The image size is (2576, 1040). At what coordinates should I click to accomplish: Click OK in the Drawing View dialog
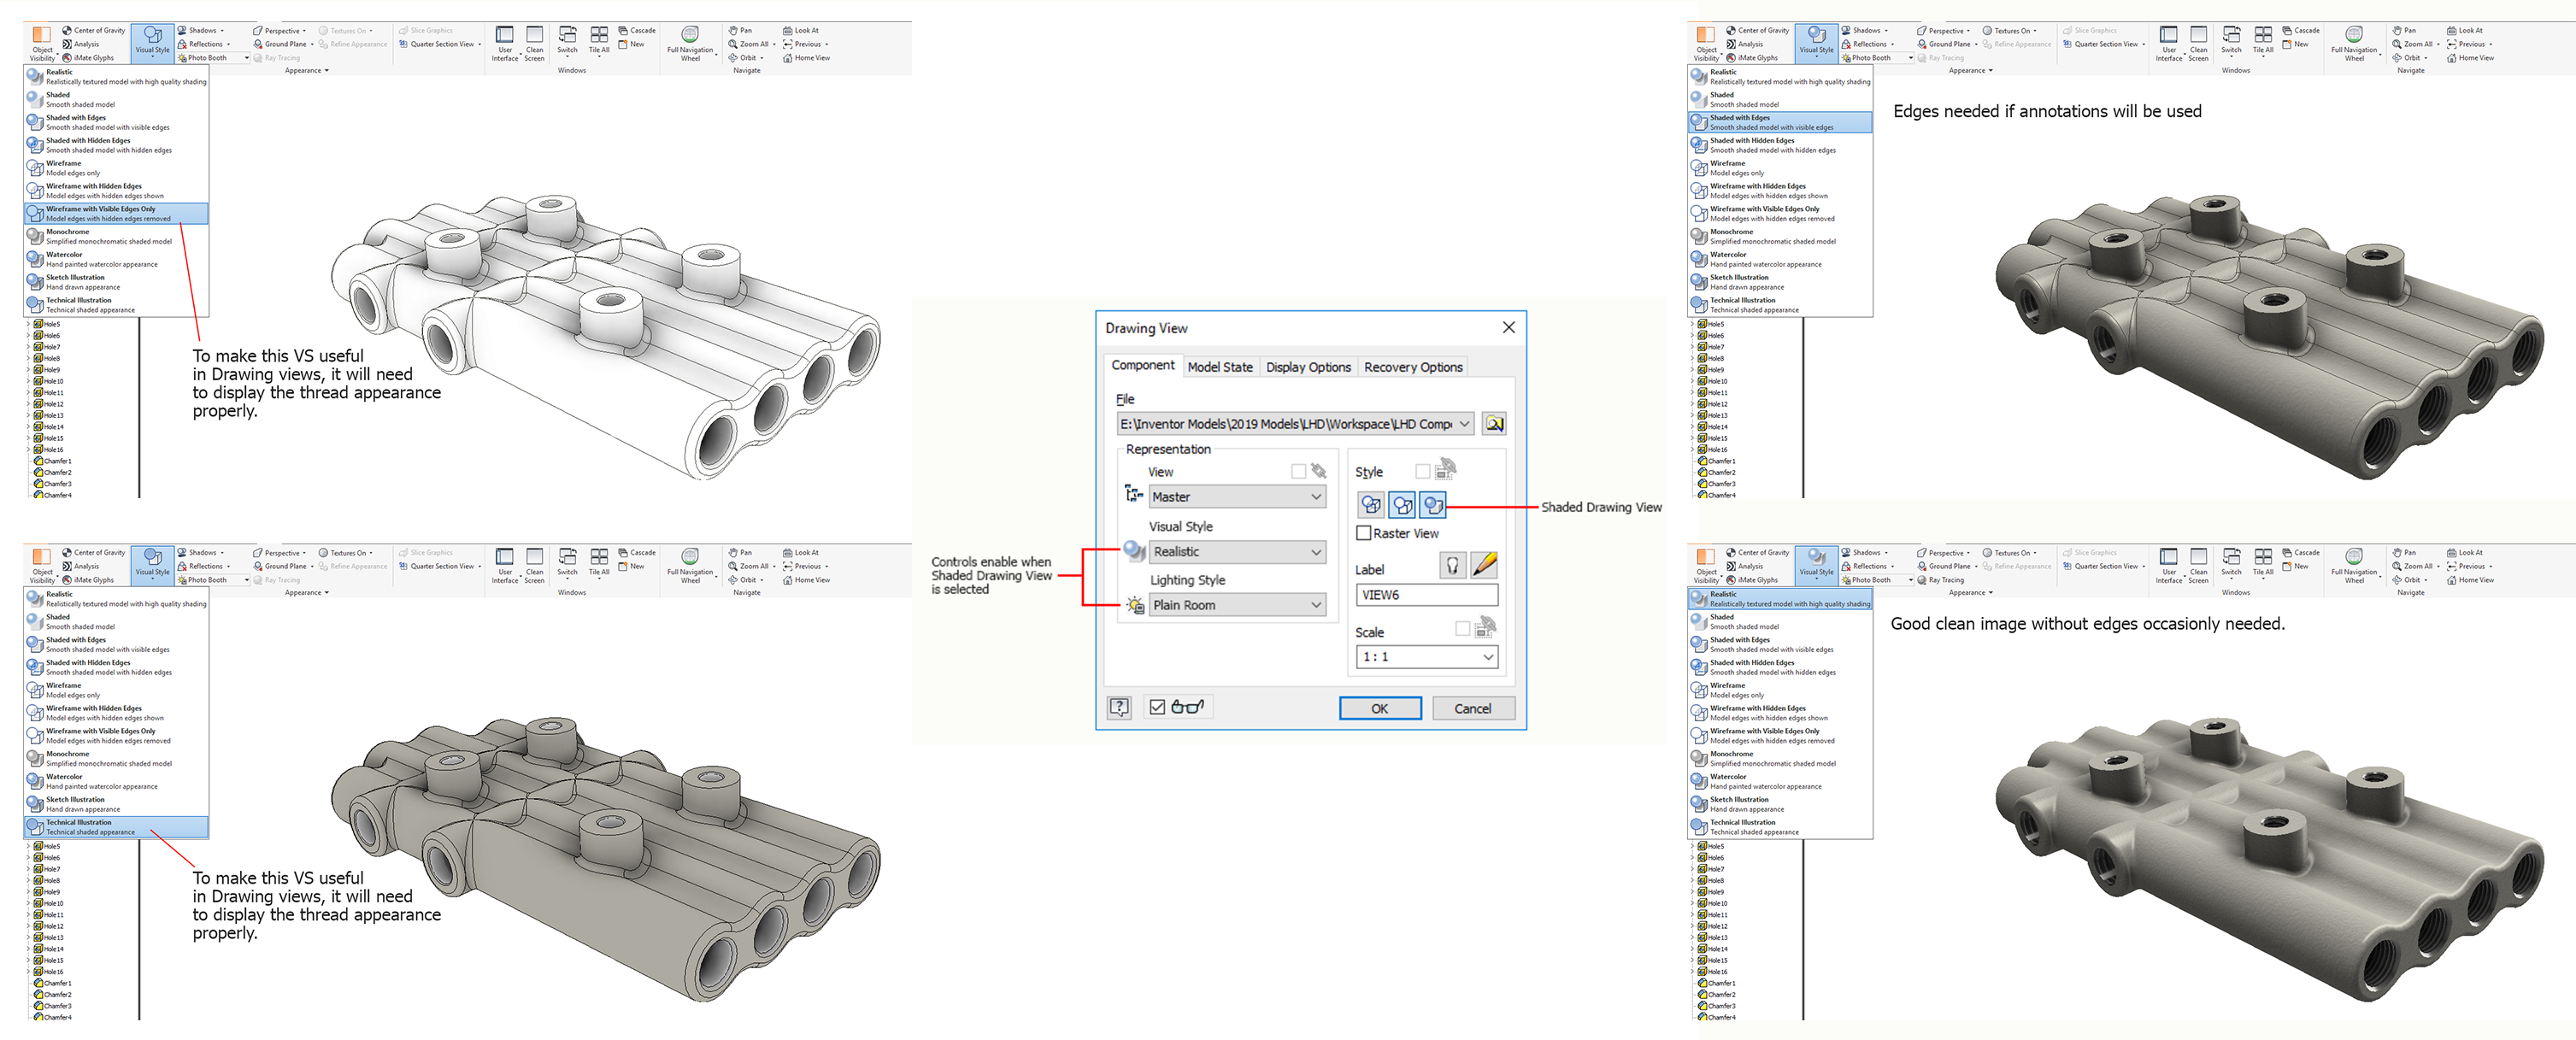coord(1380,708)
